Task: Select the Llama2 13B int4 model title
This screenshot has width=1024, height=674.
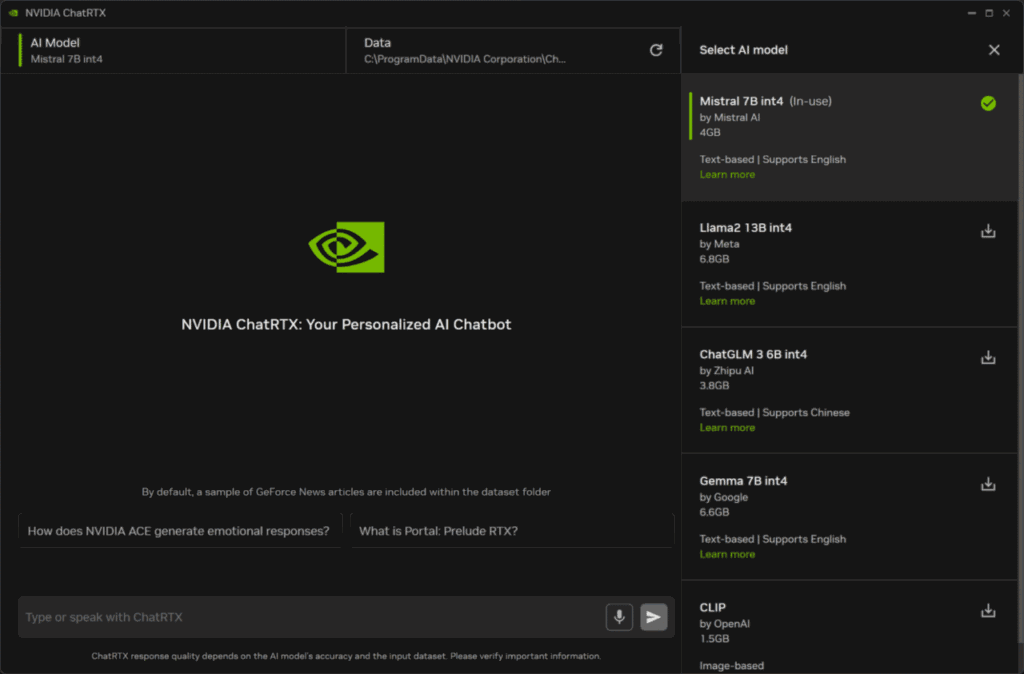Action: (745, 228)
